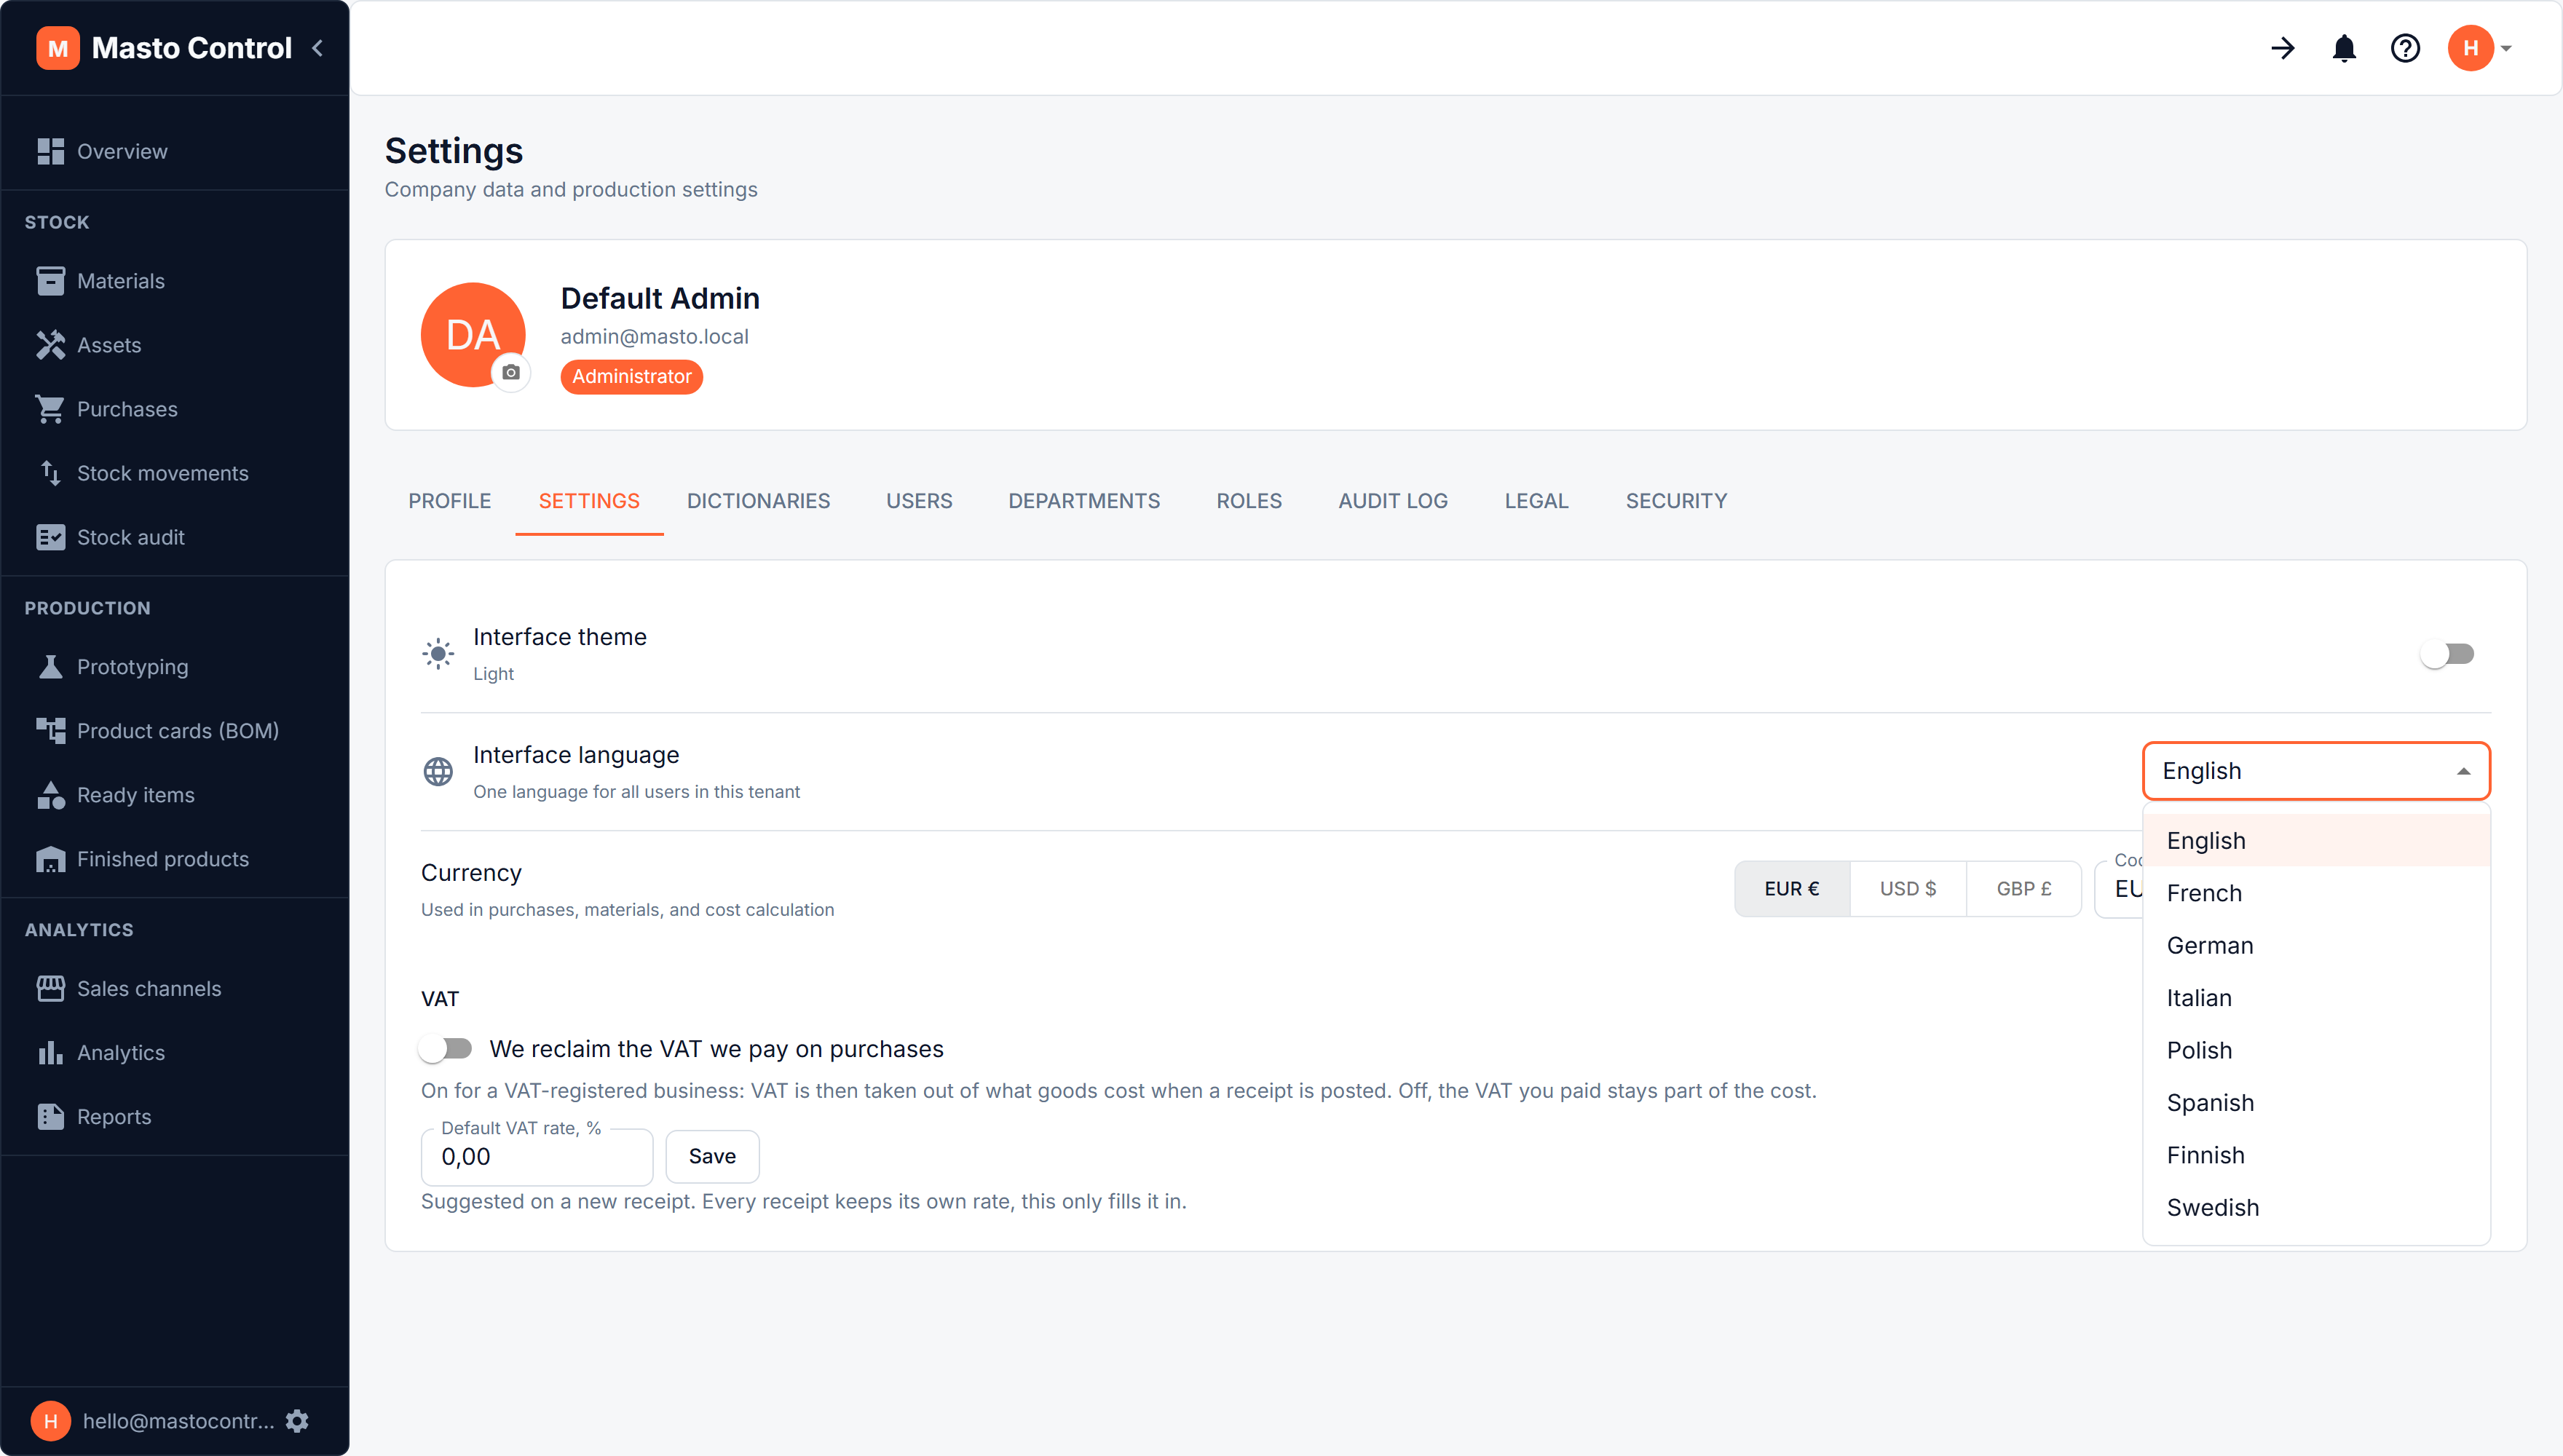The image size is (2563, 1456).
Task: Close the Interface language dropdown
Action: point(2316,771)
